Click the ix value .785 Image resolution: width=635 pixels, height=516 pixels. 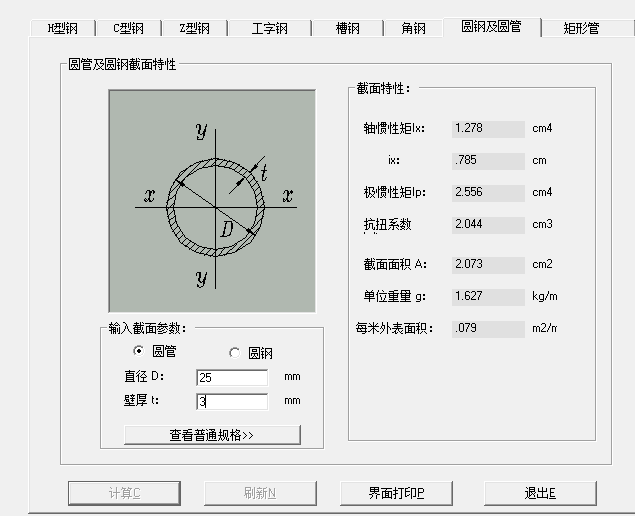[488, 161]
